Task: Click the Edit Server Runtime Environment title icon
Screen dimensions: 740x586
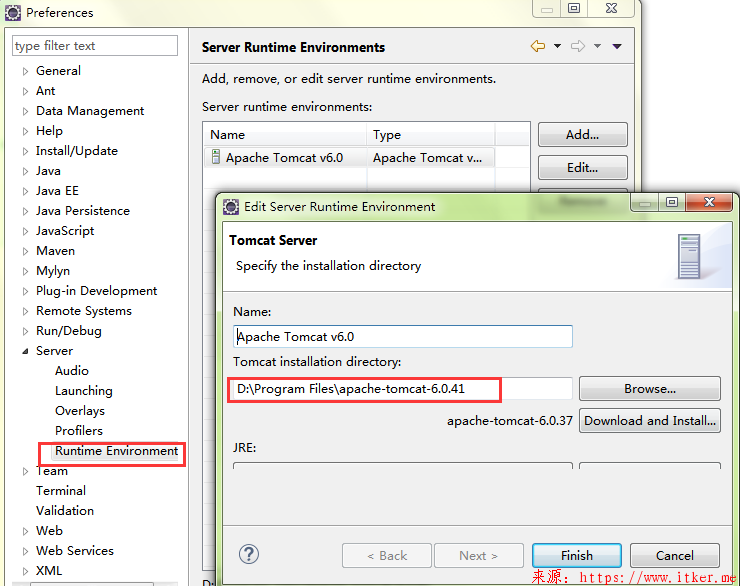Action: coord(231,207)
